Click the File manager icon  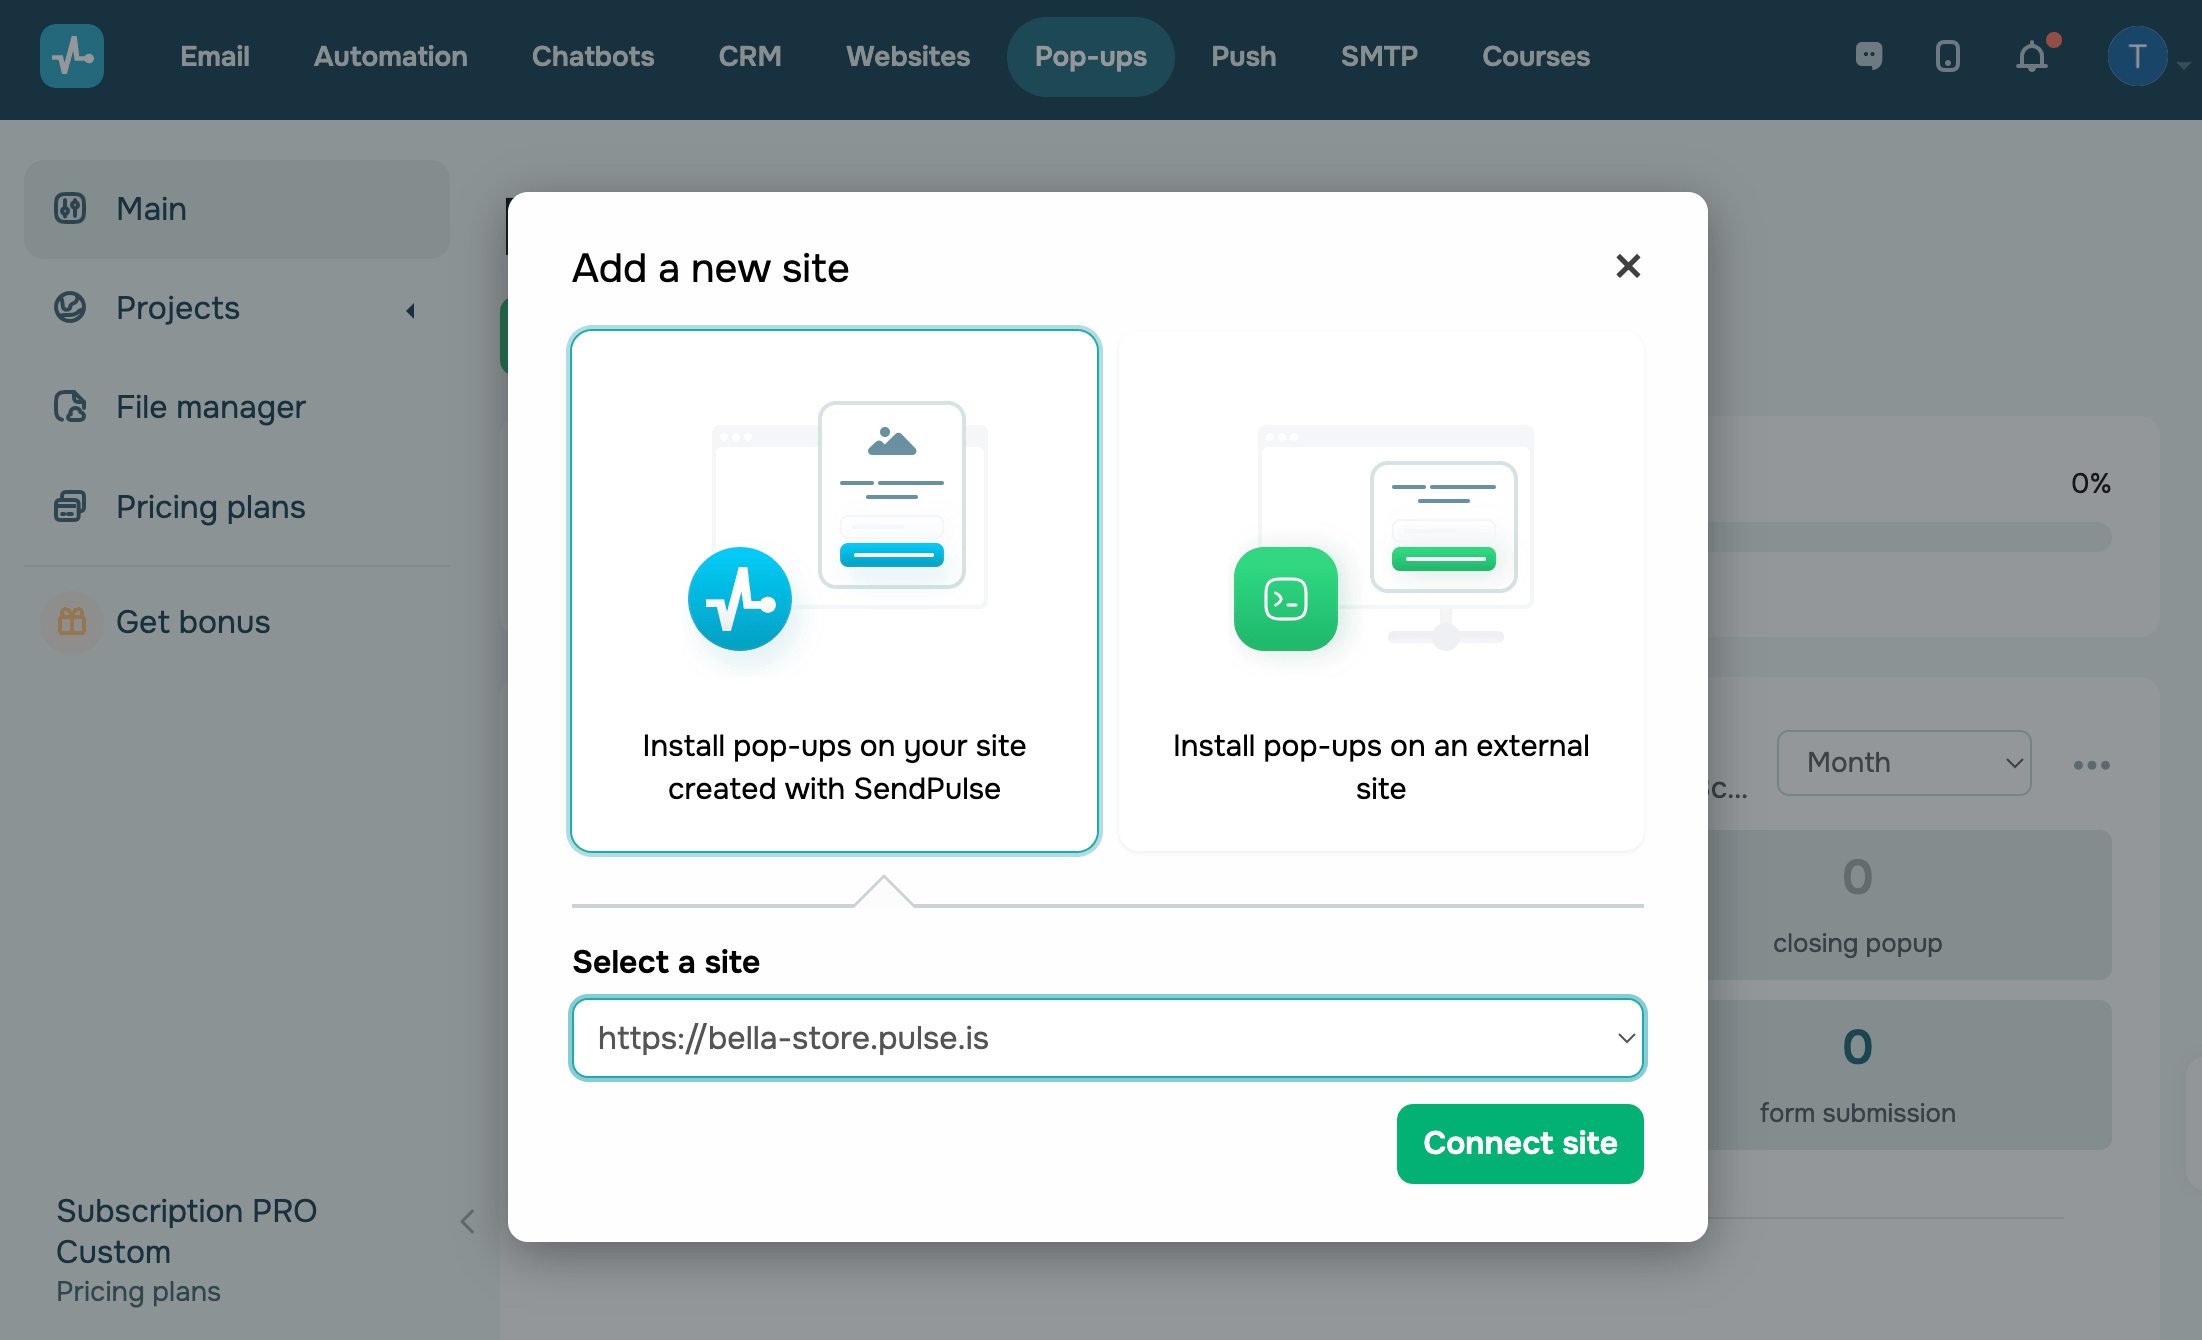[70, 407]
